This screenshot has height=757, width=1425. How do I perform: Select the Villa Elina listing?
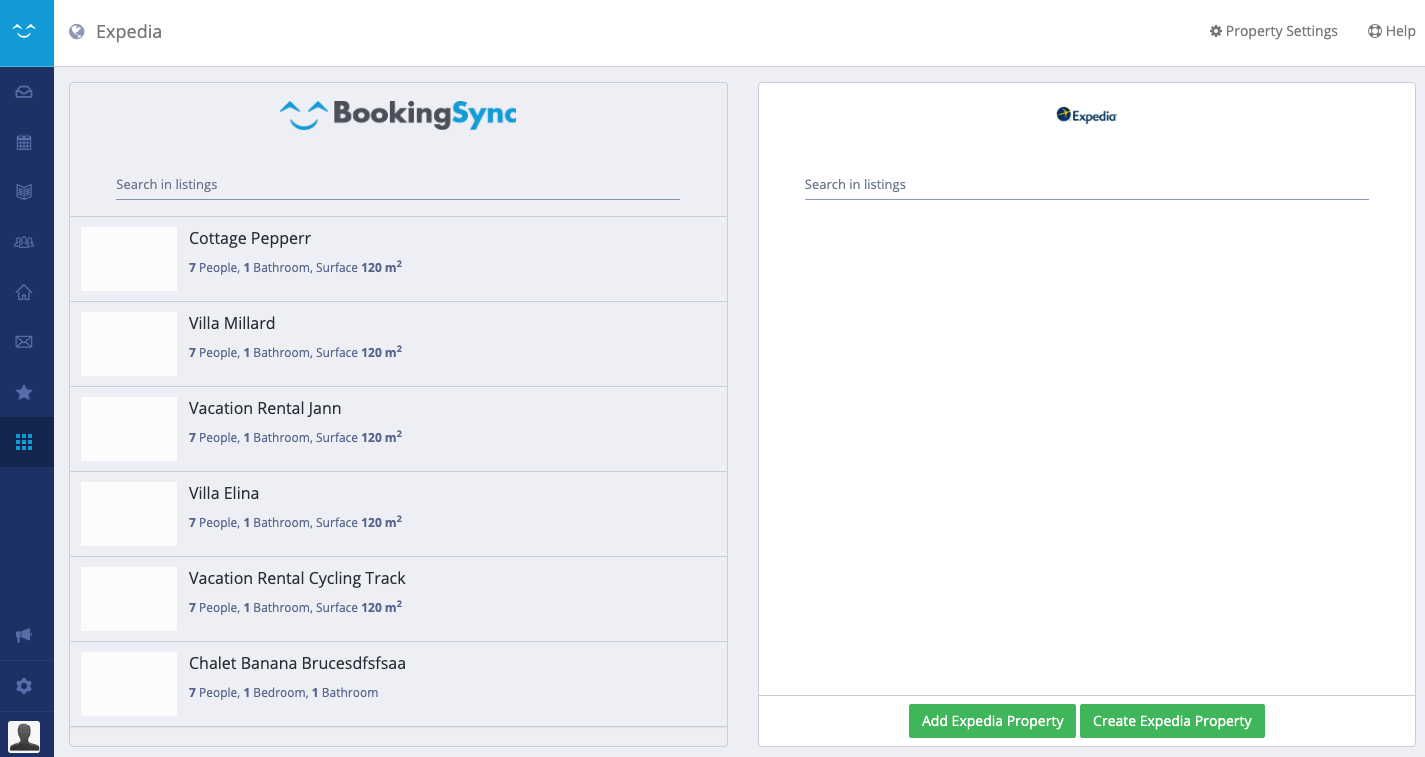point(398,514)
